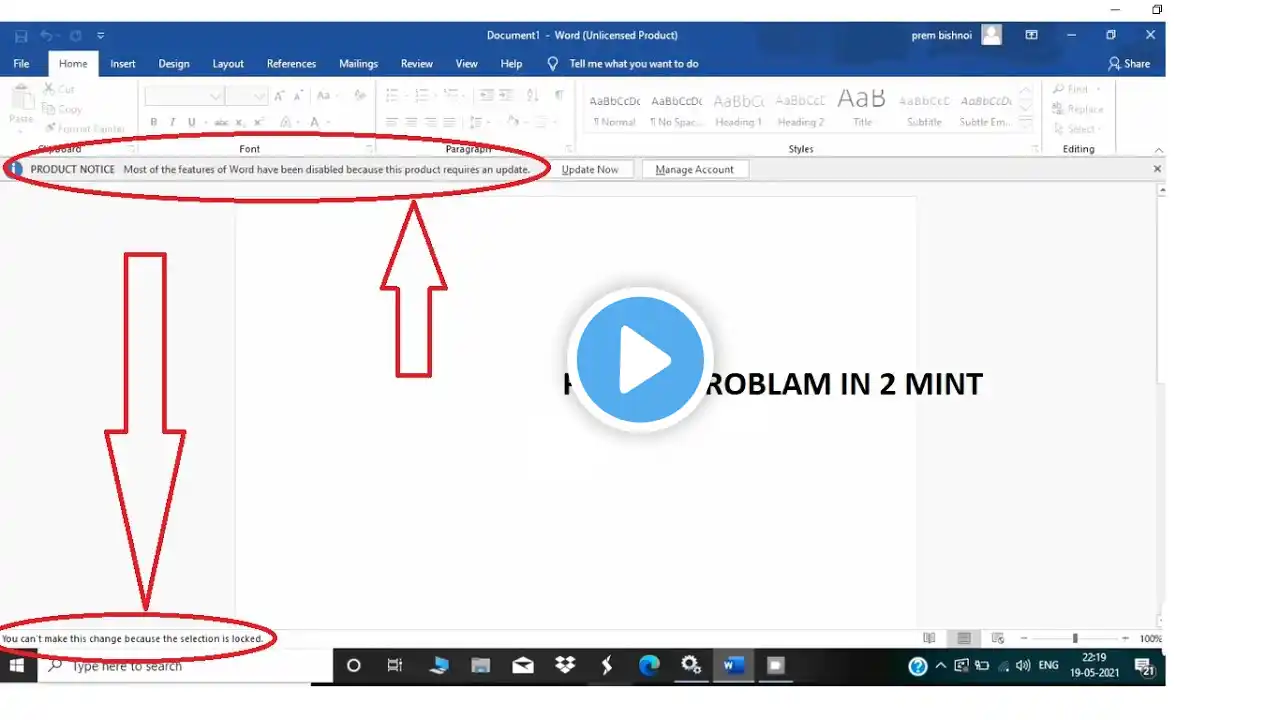Click the Increase Font Size icon
Image resolution: width=1280 pixels, height=720 pixels.
[279, 96]
